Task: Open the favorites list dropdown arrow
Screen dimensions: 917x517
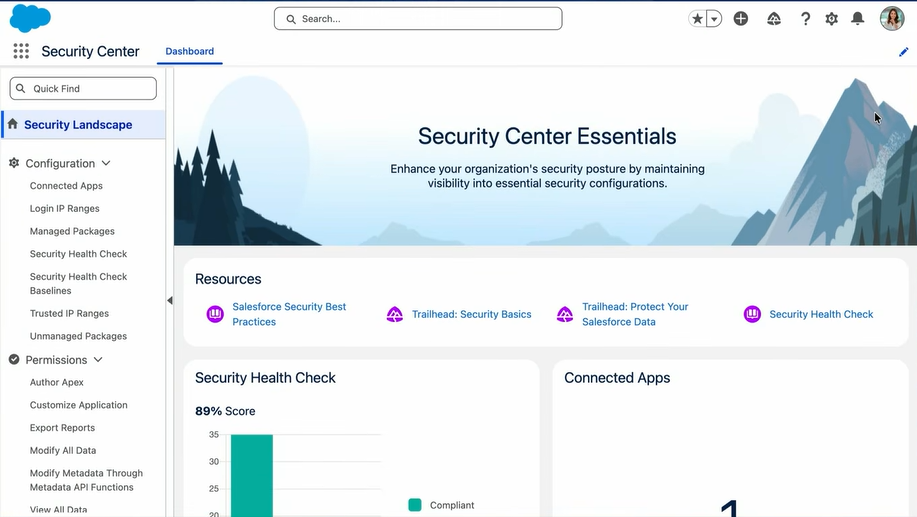Action: pyautogui.click(x=714, y=19)
